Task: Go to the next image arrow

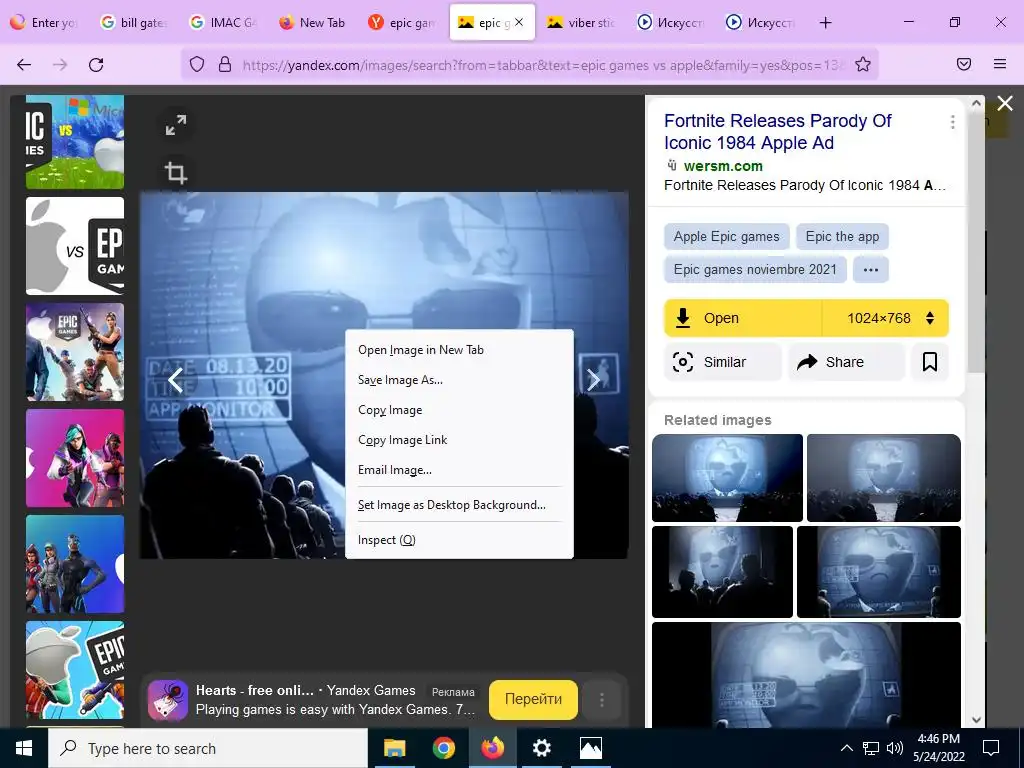Action: click(x=593, y=379)
